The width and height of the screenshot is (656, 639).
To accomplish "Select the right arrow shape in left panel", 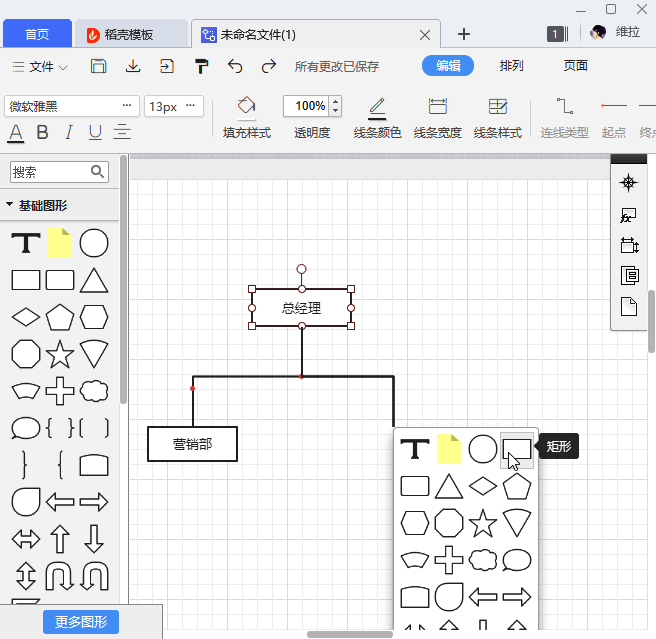I will pyautogui.click(x=94, y=502).
